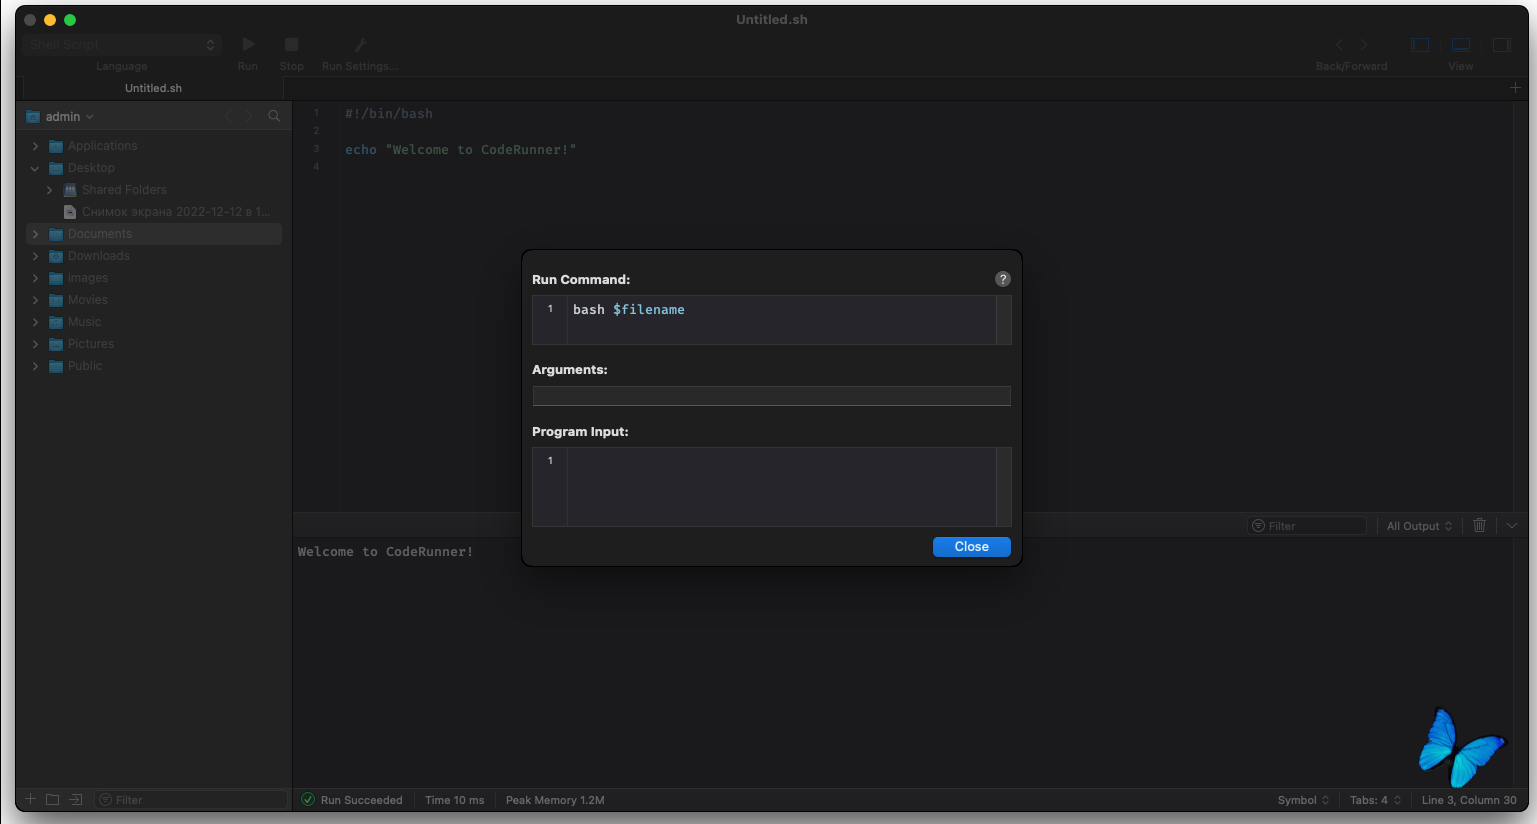1537x824 pixels.
Task: Open the All Output dropdown
Action: click(1419, 526)
